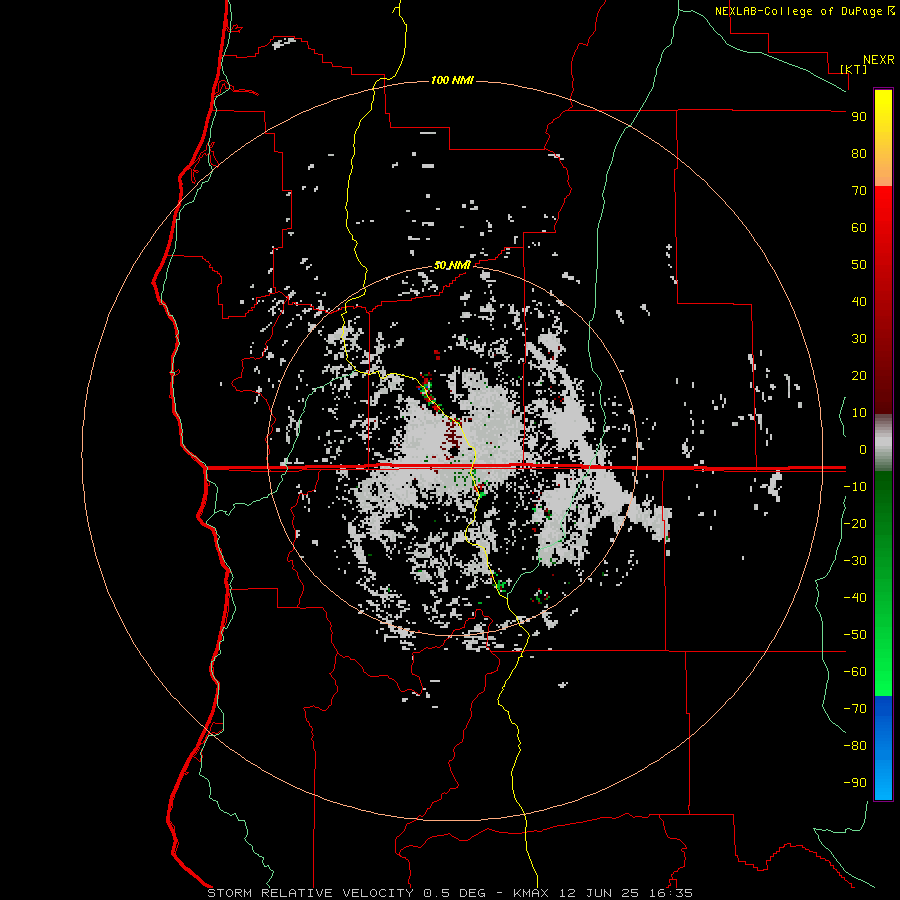Click the -60 value on the velocity scale
900x900 pixels.
point(855,672)
